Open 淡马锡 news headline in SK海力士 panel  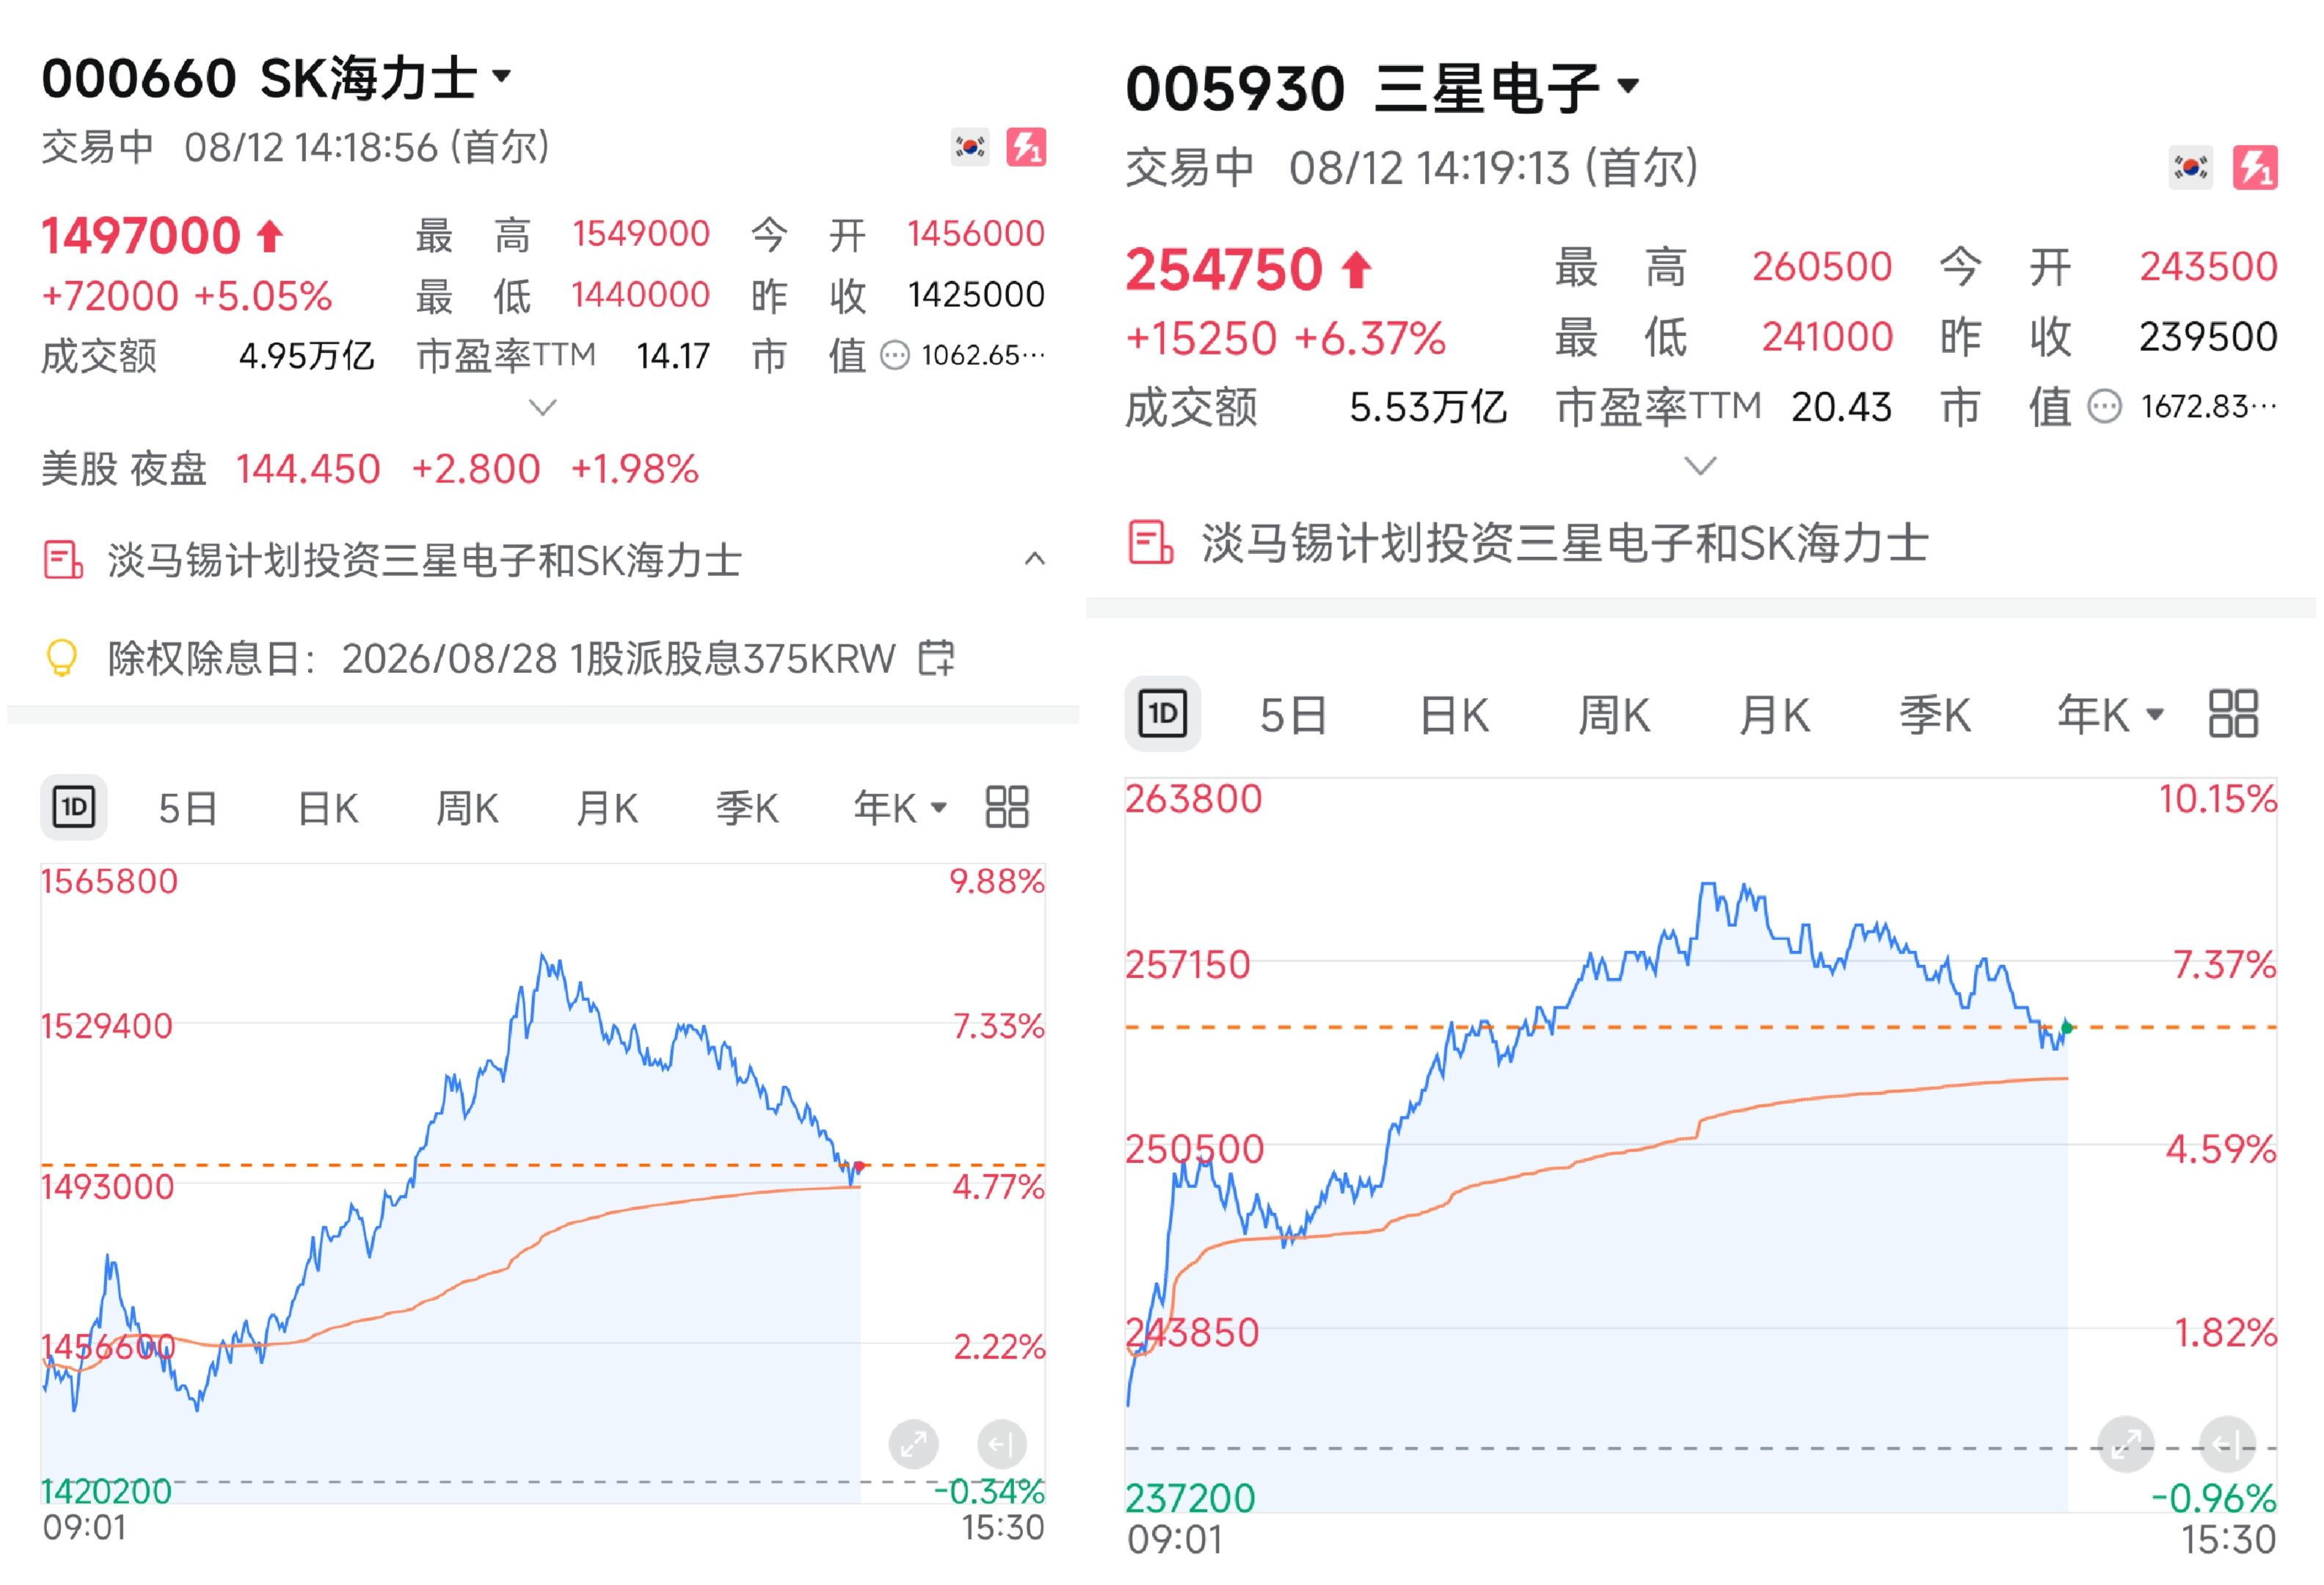(x=424, y=560)
